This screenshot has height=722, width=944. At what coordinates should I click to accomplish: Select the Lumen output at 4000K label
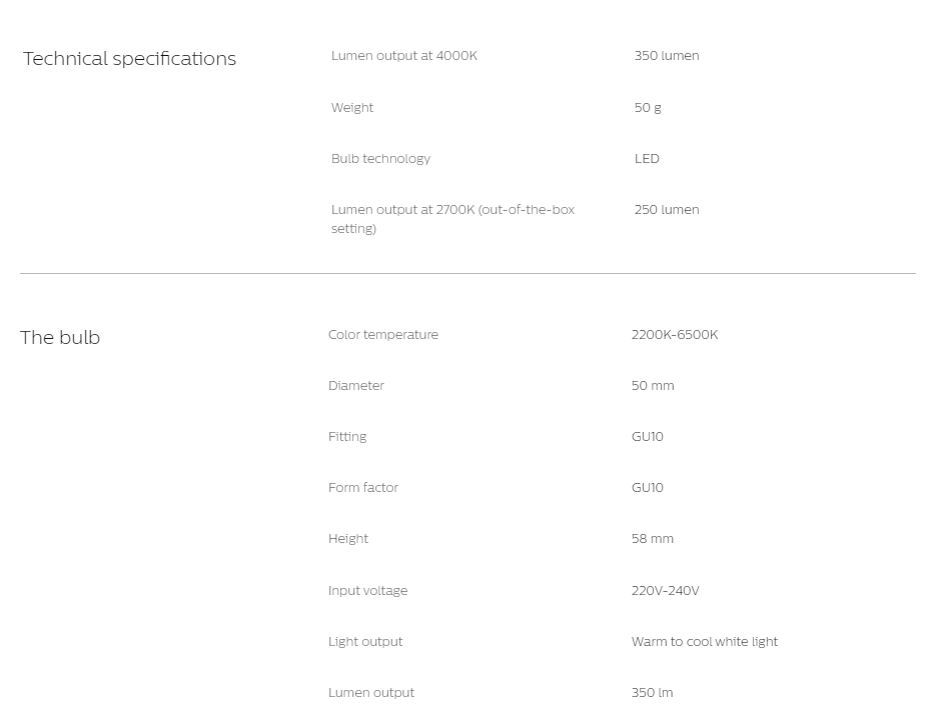404,56
